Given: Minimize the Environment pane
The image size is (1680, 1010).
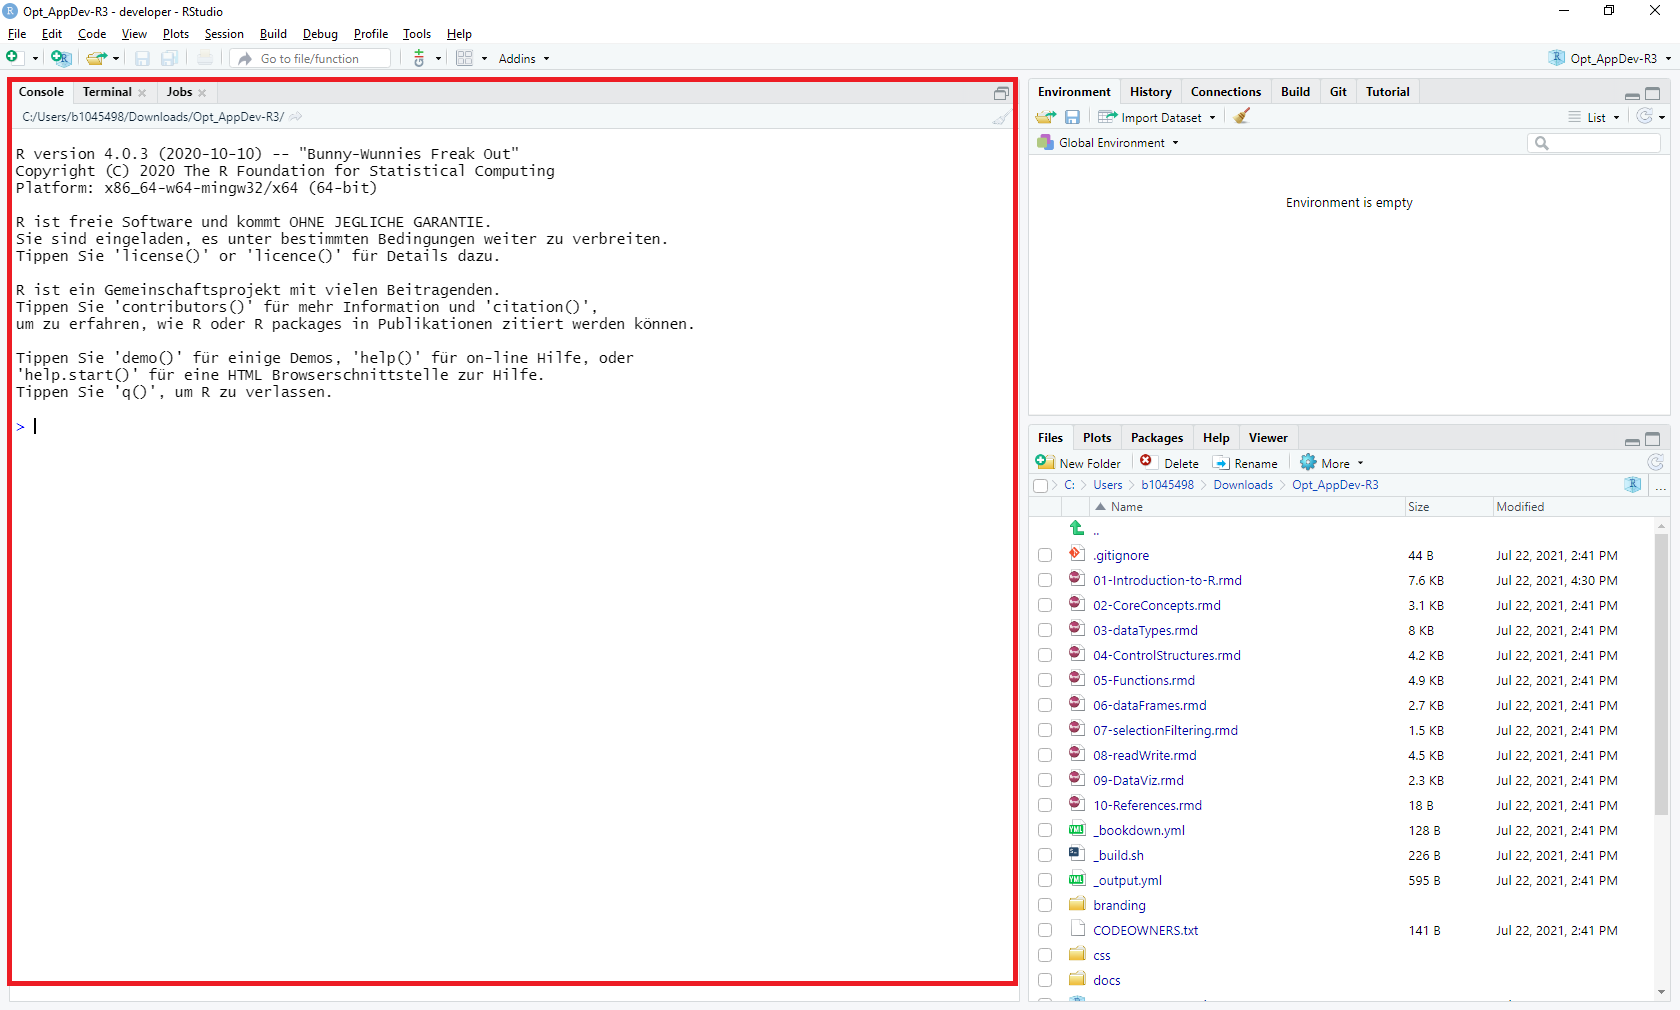Looking at the screenshot, I should [1632, 95].
